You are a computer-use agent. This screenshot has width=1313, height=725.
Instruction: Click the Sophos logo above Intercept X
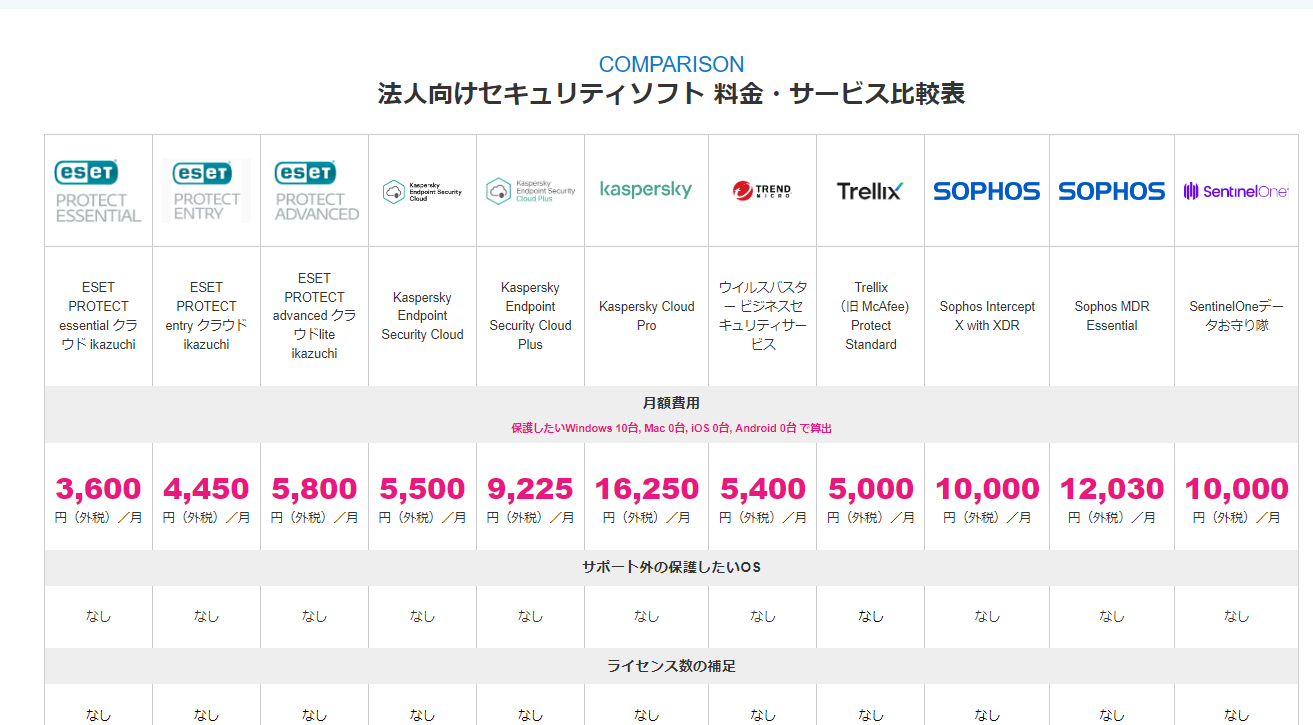pos(987,191)
